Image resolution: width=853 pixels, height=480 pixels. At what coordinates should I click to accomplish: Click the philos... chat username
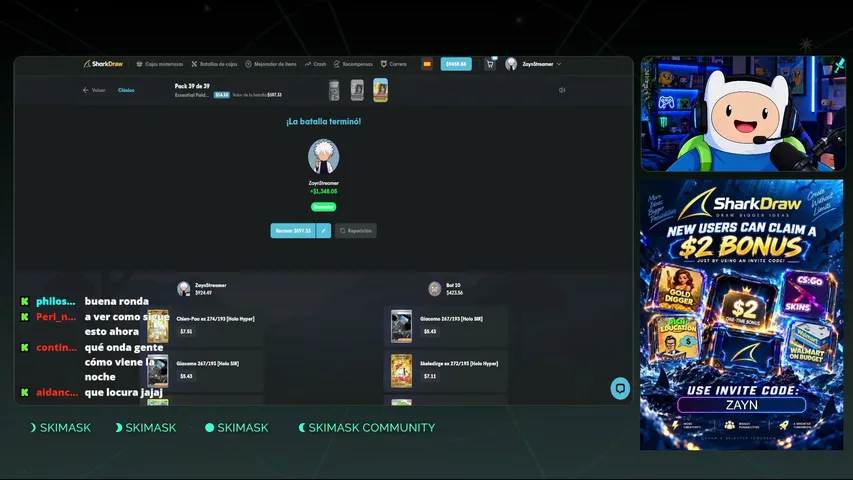(x=55, y=301)
